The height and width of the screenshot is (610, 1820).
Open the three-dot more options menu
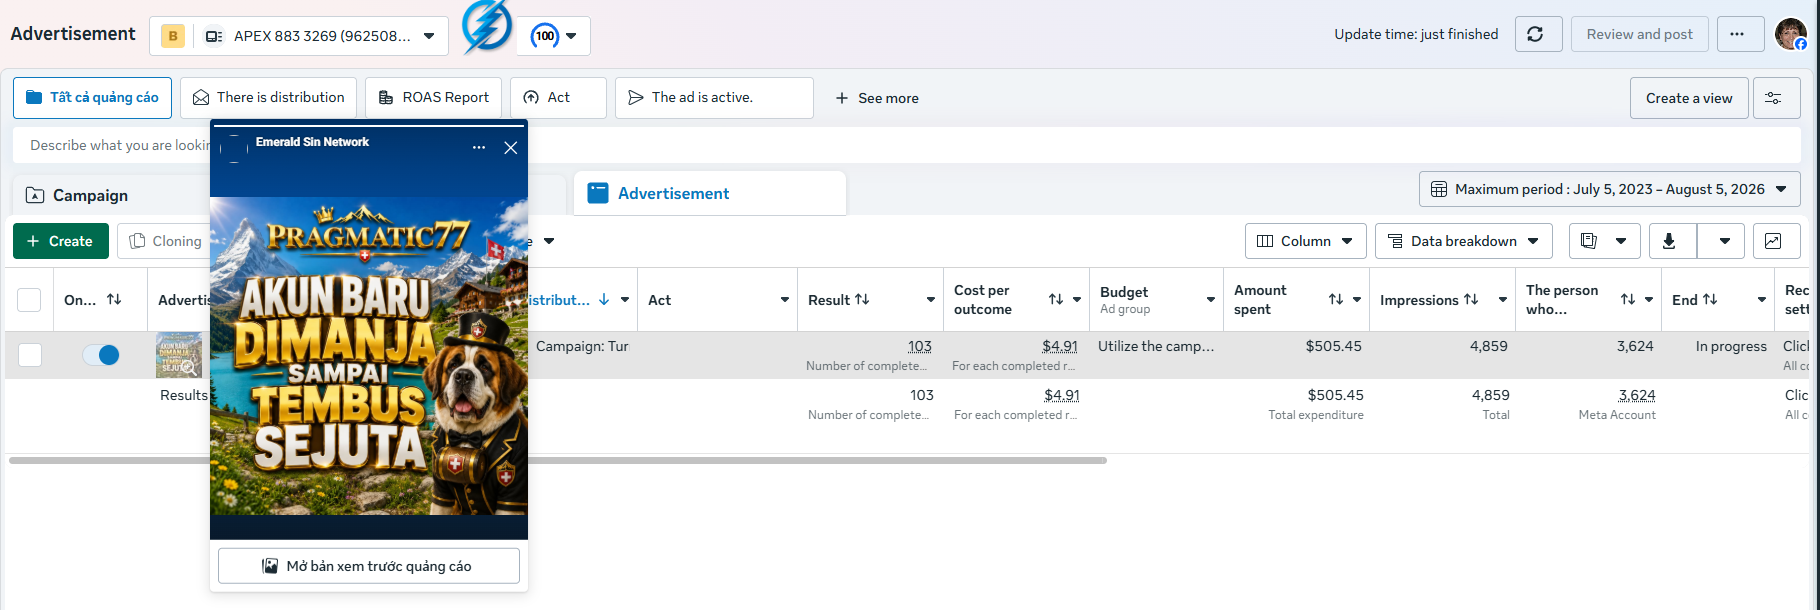click(x=1740, y=34)
